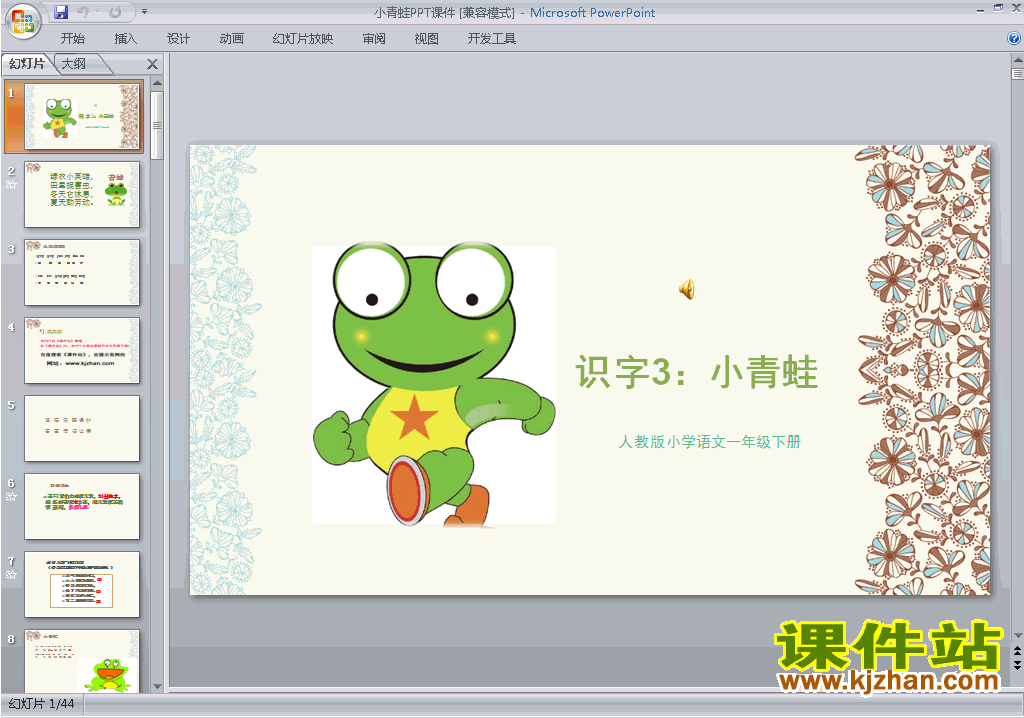Select slide 6 thumbnail
Image resolution: width=1024 pixels, height=718 pixels.
[82, 506]
